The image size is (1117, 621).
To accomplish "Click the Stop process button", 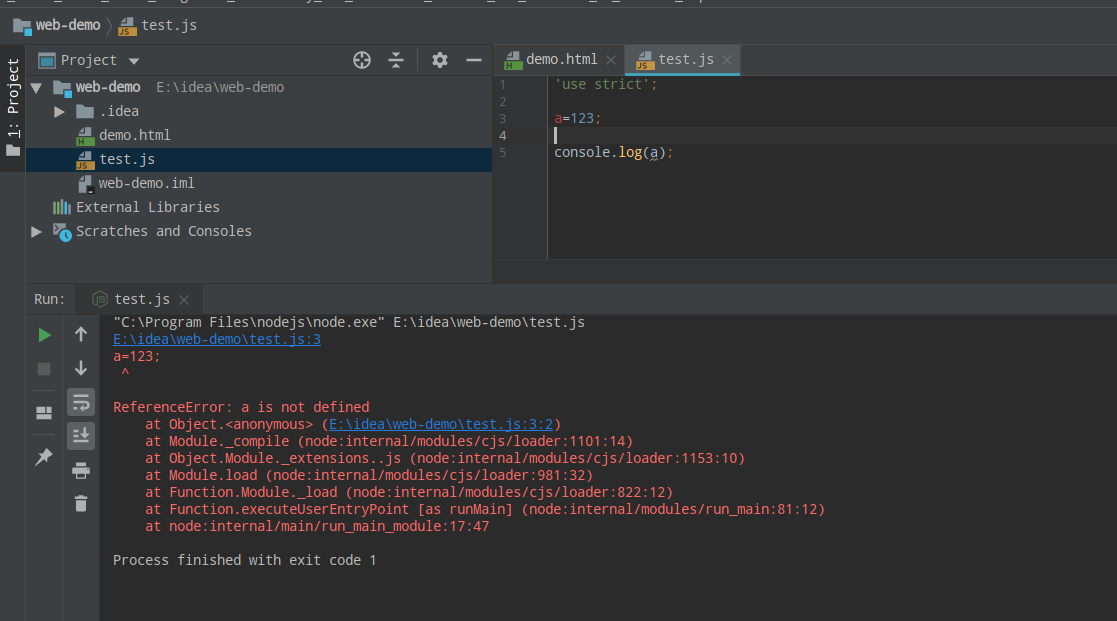I will (x=44, y=369).
